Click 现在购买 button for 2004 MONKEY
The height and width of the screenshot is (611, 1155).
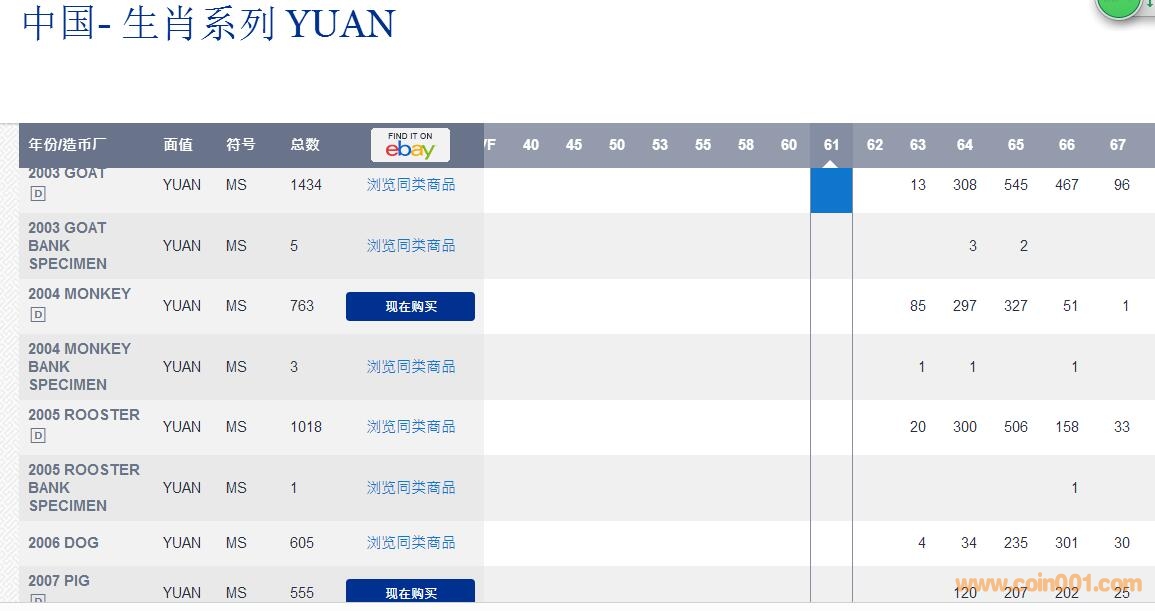(410, 307)
